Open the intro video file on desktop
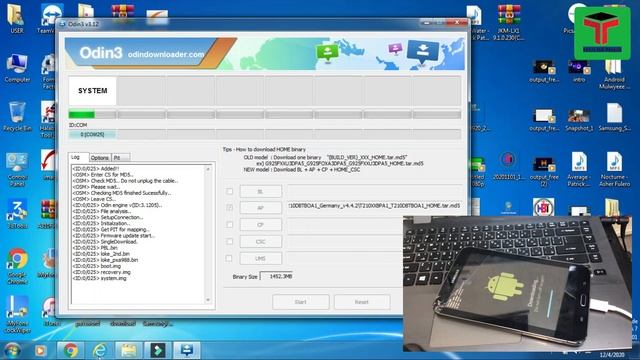 pyautogui.click(x=579, y=71)
